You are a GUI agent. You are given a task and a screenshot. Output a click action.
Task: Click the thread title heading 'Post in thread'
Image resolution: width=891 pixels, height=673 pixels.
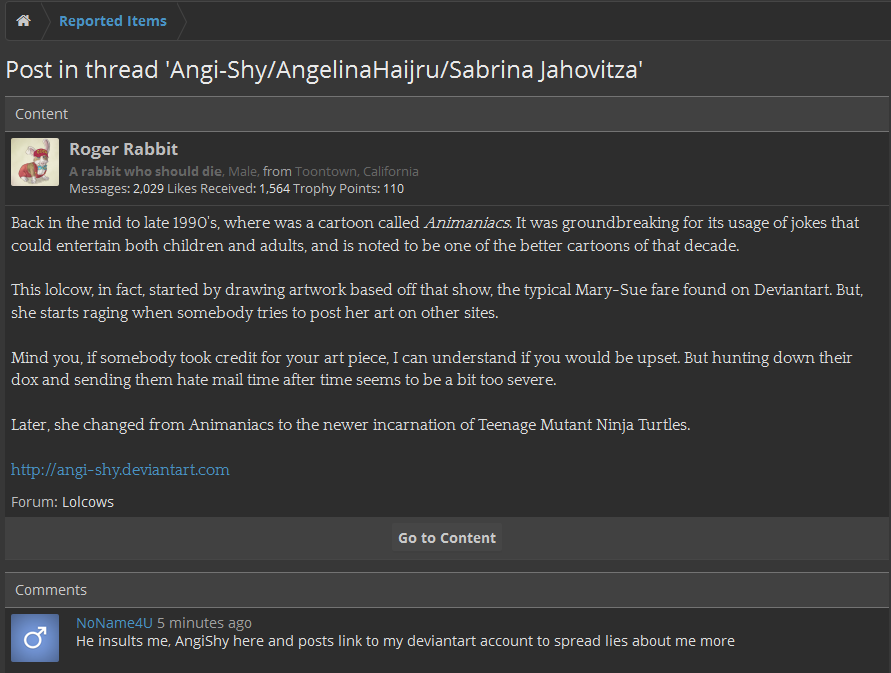324,70
